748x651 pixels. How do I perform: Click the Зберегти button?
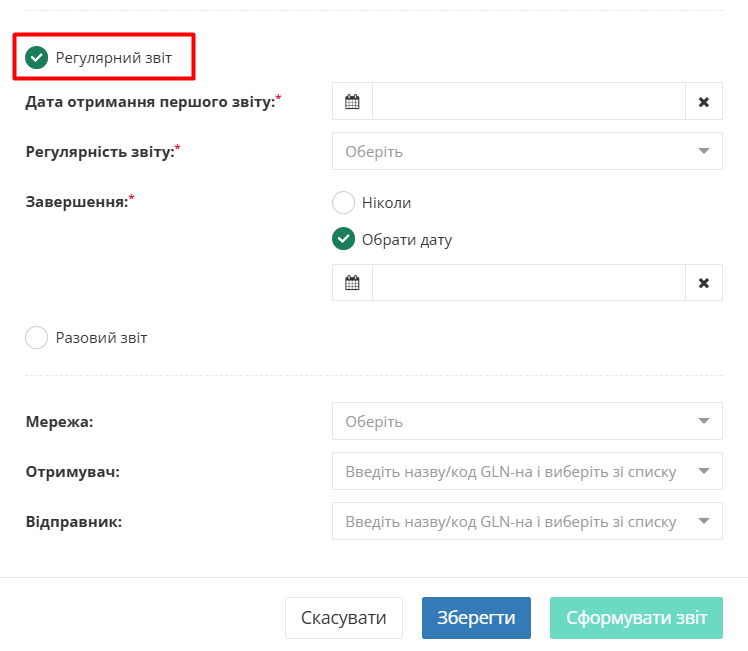tap(476, 618)
